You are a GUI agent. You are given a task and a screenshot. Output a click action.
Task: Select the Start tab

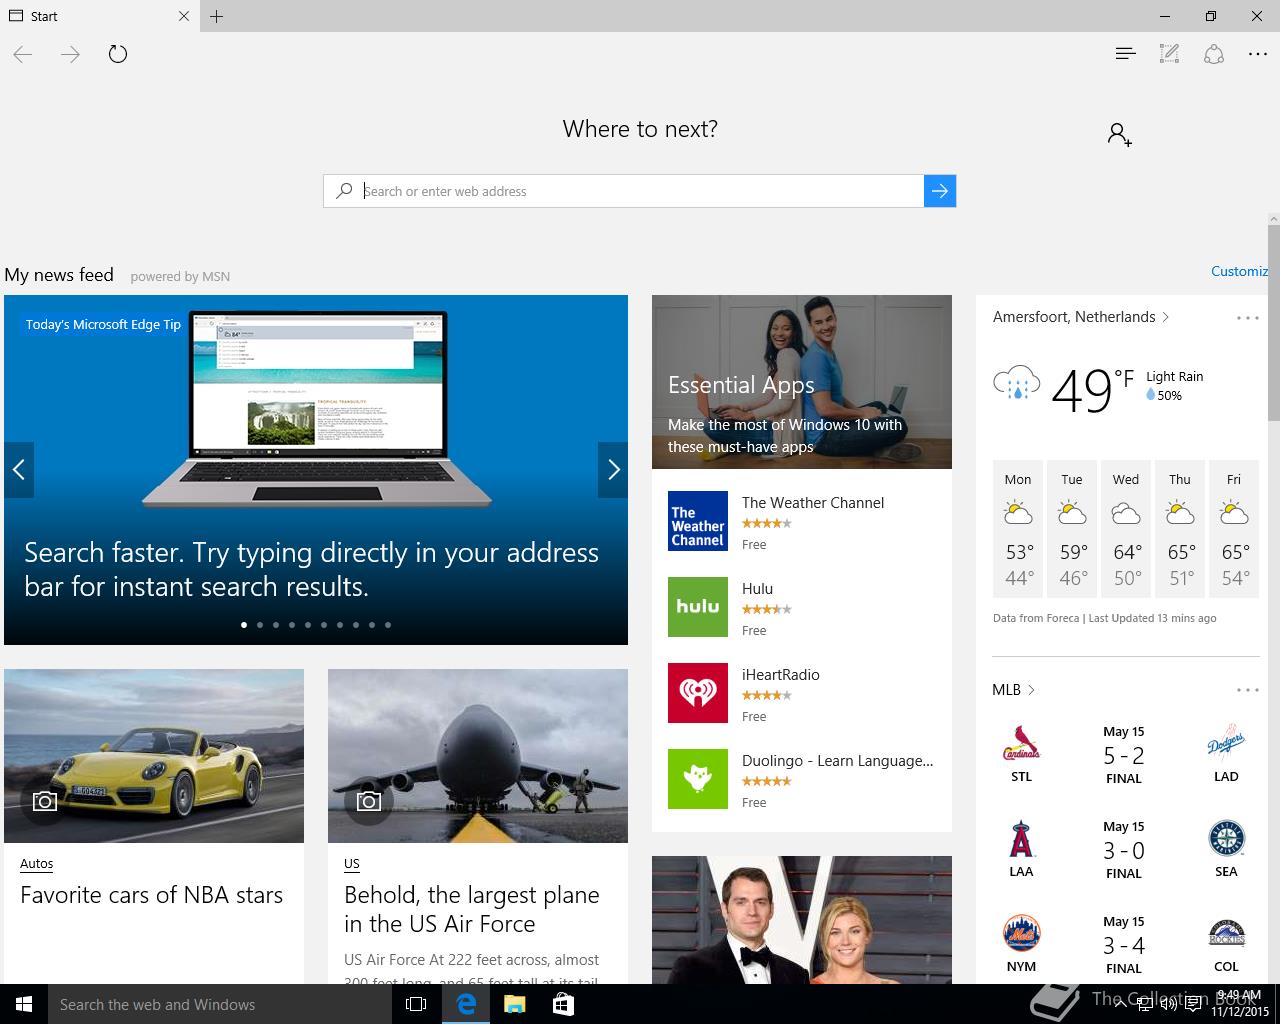coord(99,16)
